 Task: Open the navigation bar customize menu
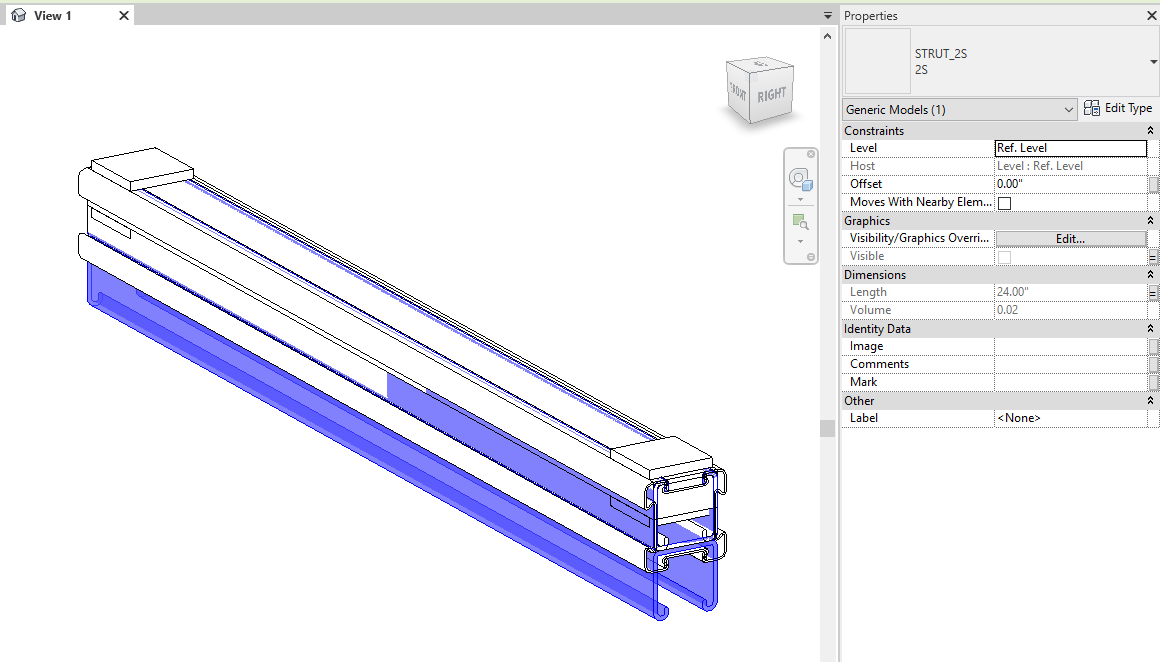pos(811,257)
